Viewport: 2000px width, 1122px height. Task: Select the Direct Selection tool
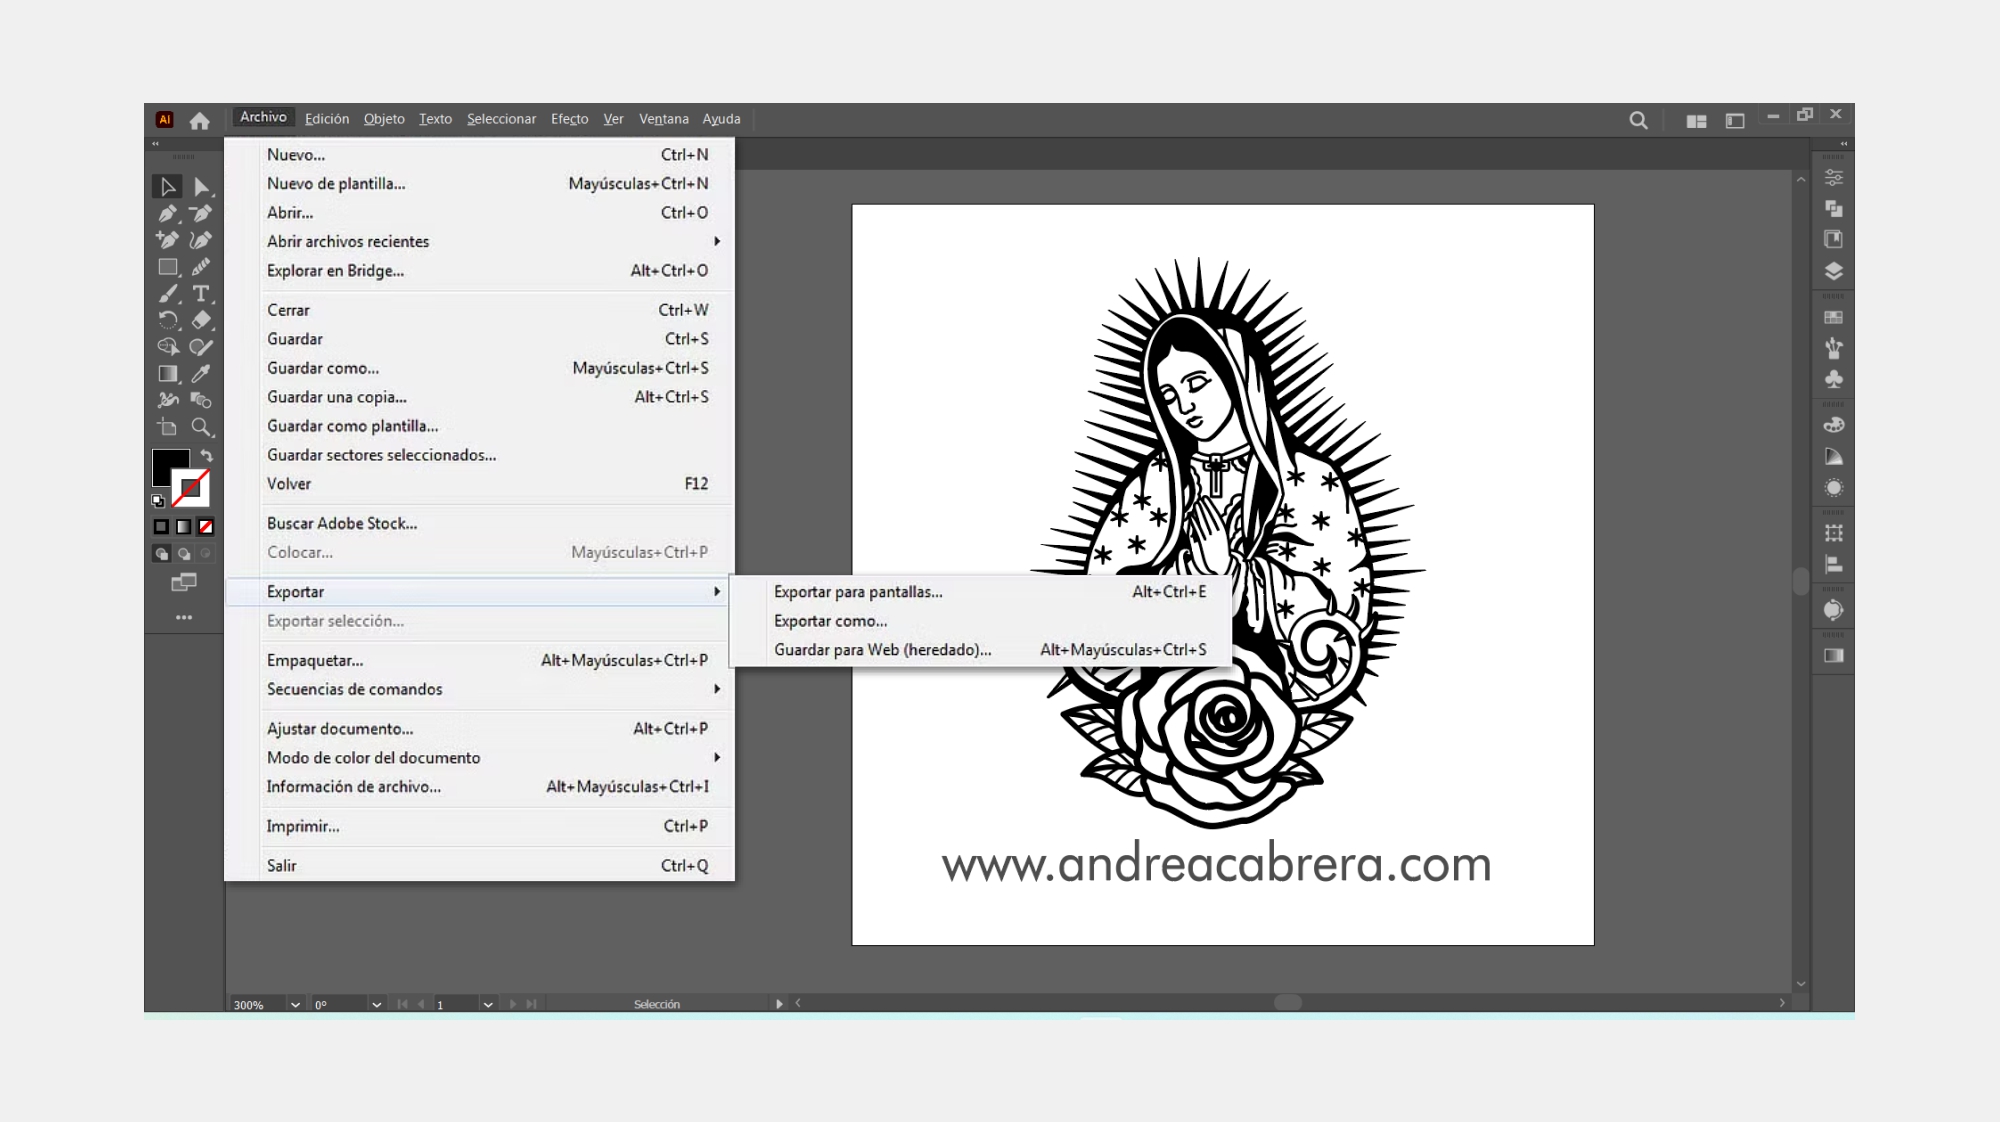pos(201,187)
